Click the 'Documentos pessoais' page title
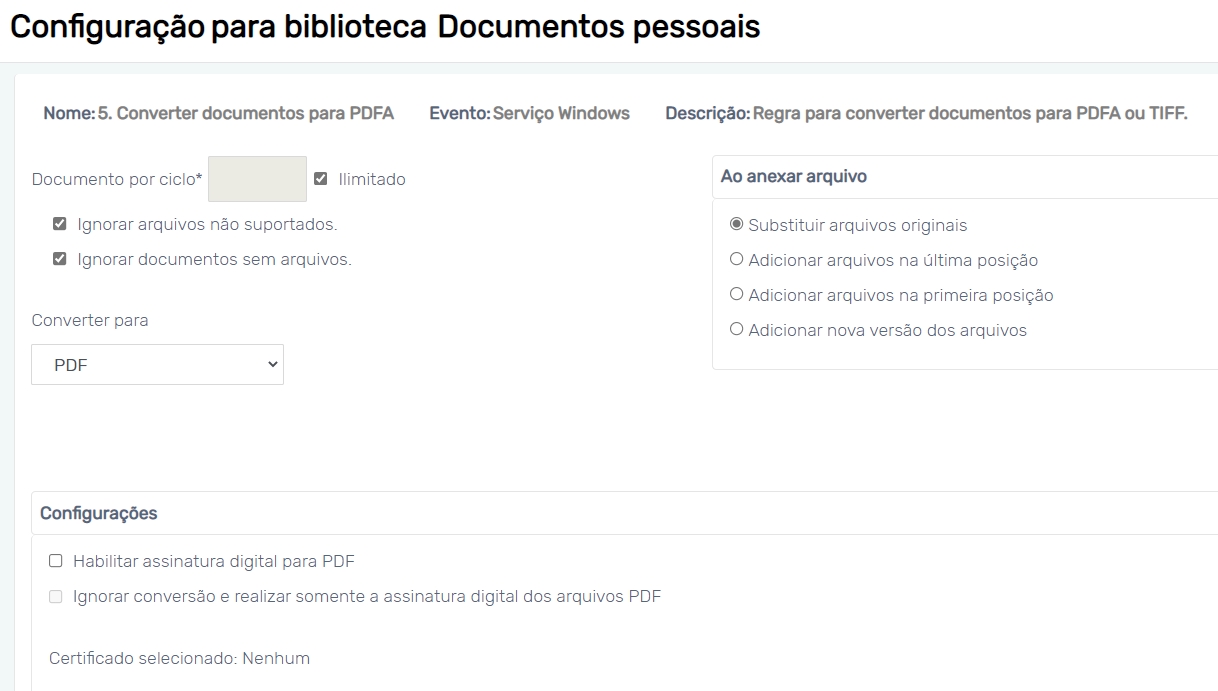Screen dimensions: 1218x691 tap(598, 26)
